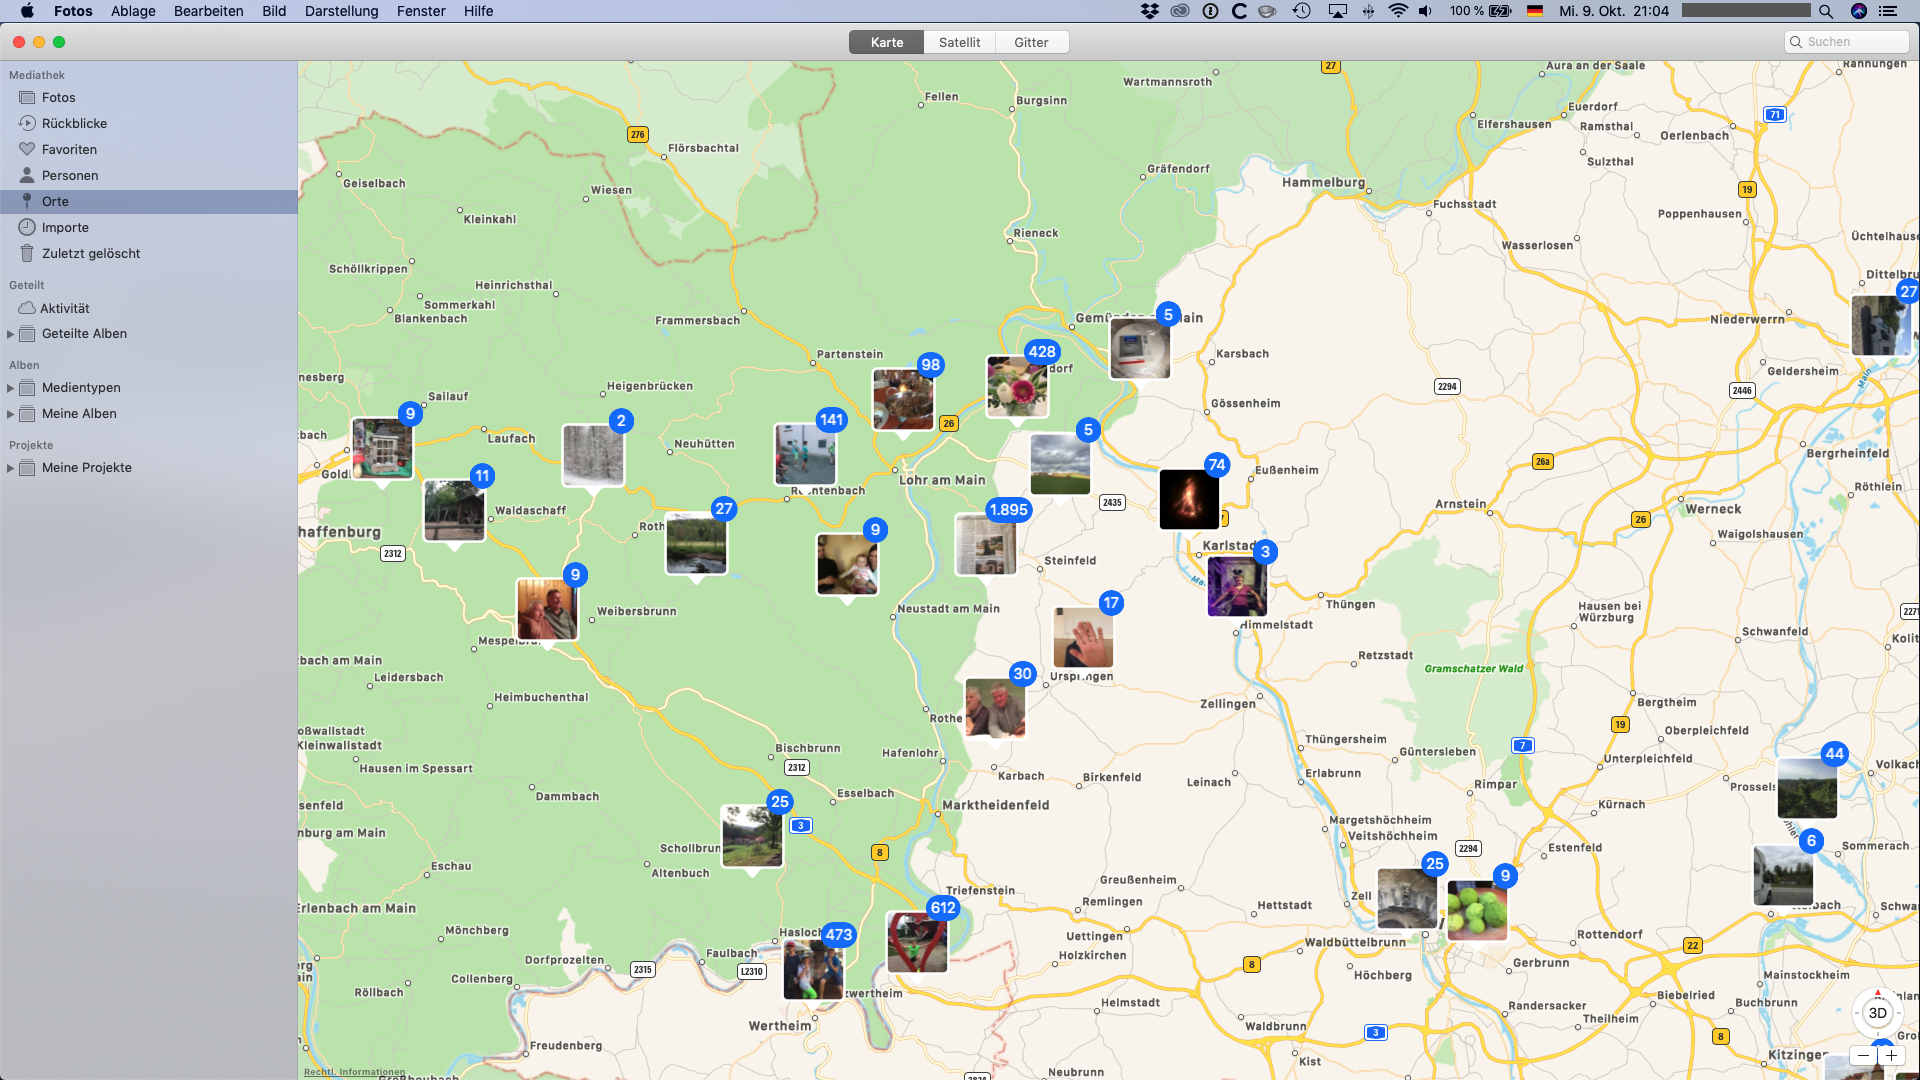Viewport: 1920px width, 1080px height.
Task: Open photo cluster with 1.895 photos
Action: [x=986, y=543]
